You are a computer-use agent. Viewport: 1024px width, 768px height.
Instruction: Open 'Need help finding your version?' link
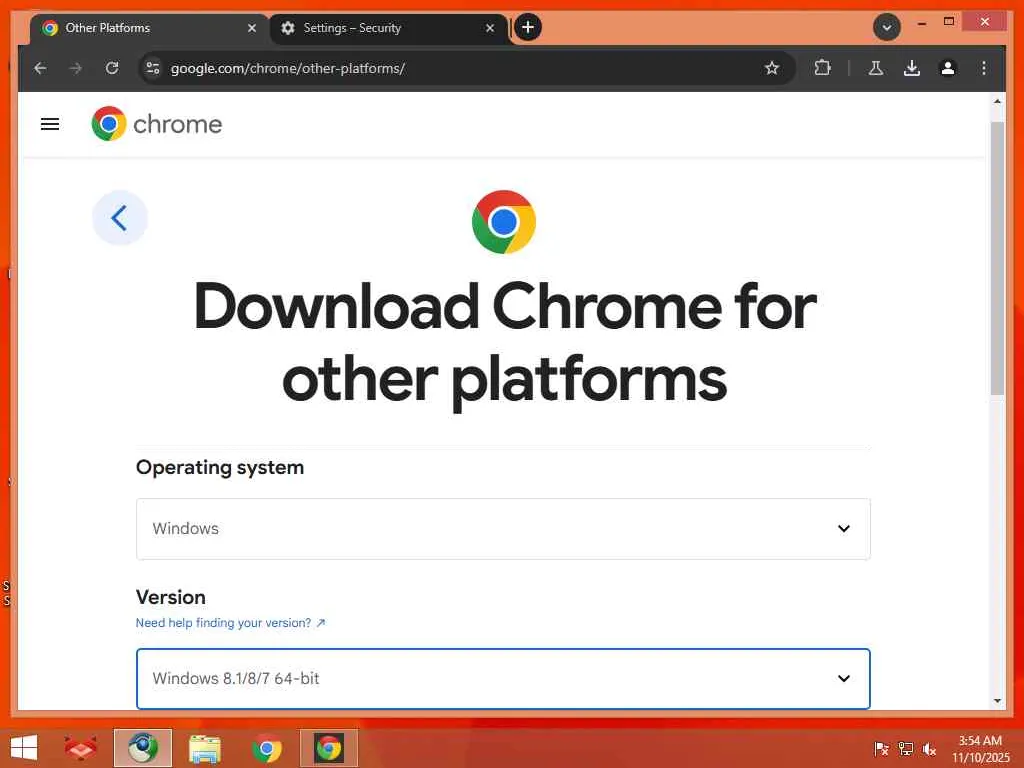pos(230,623)
